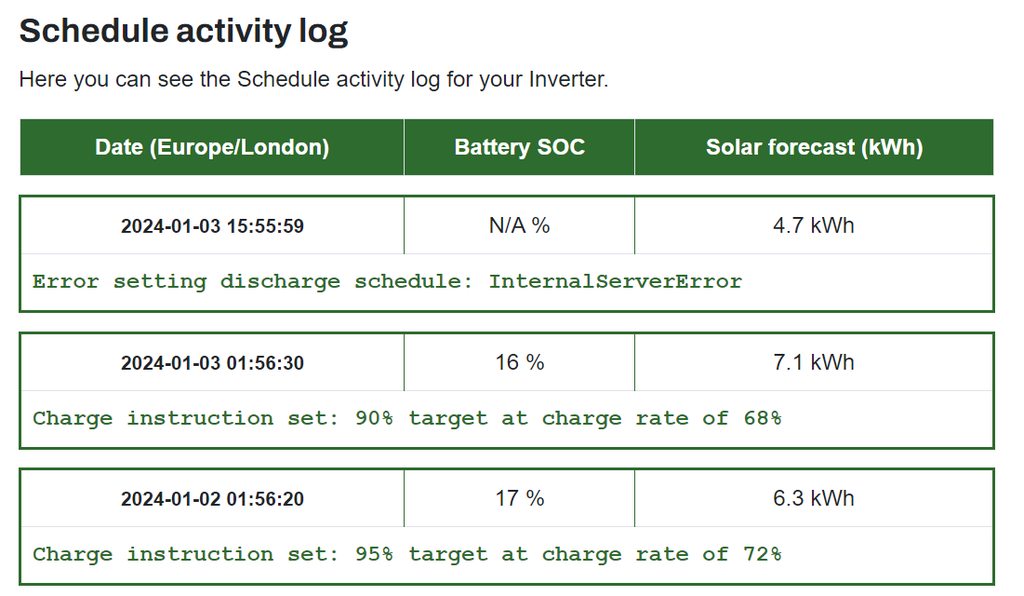
Task: Click the "Error setting discharge schedule" text
Action: [x=251, y=281]
